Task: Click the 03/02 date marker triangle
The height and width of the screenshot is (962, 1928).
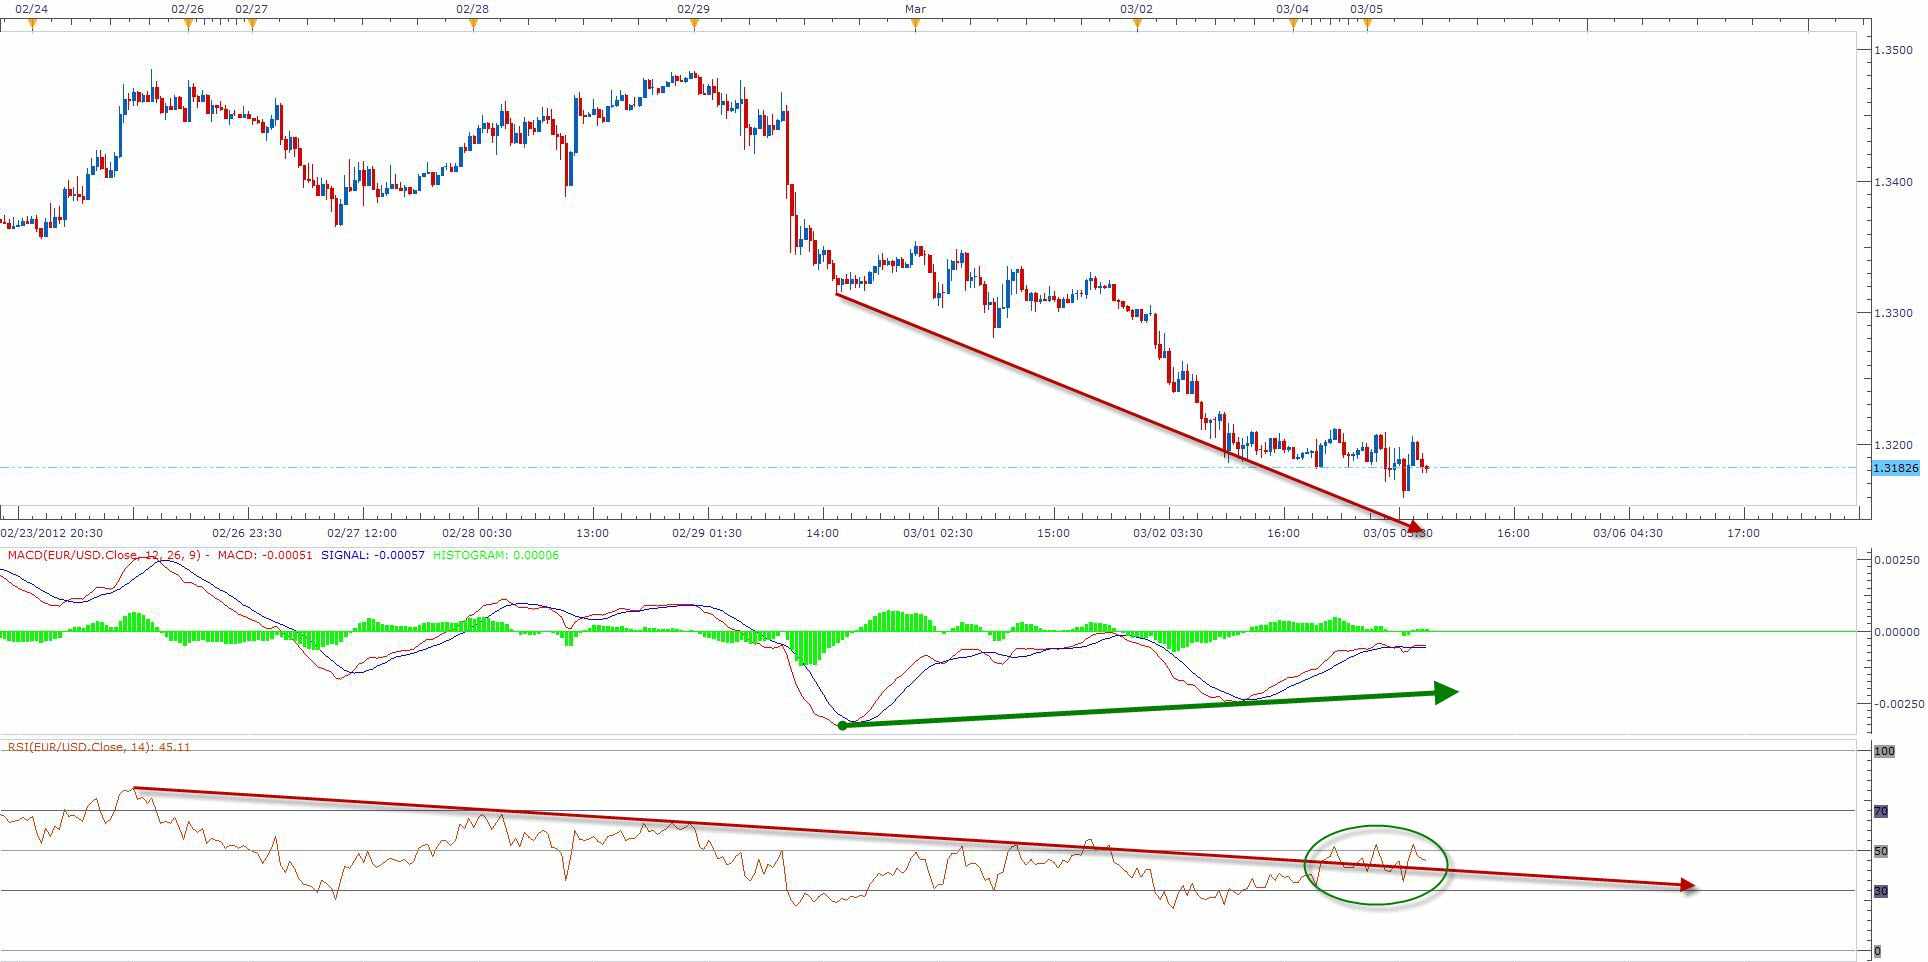Action: [1137, 25]
